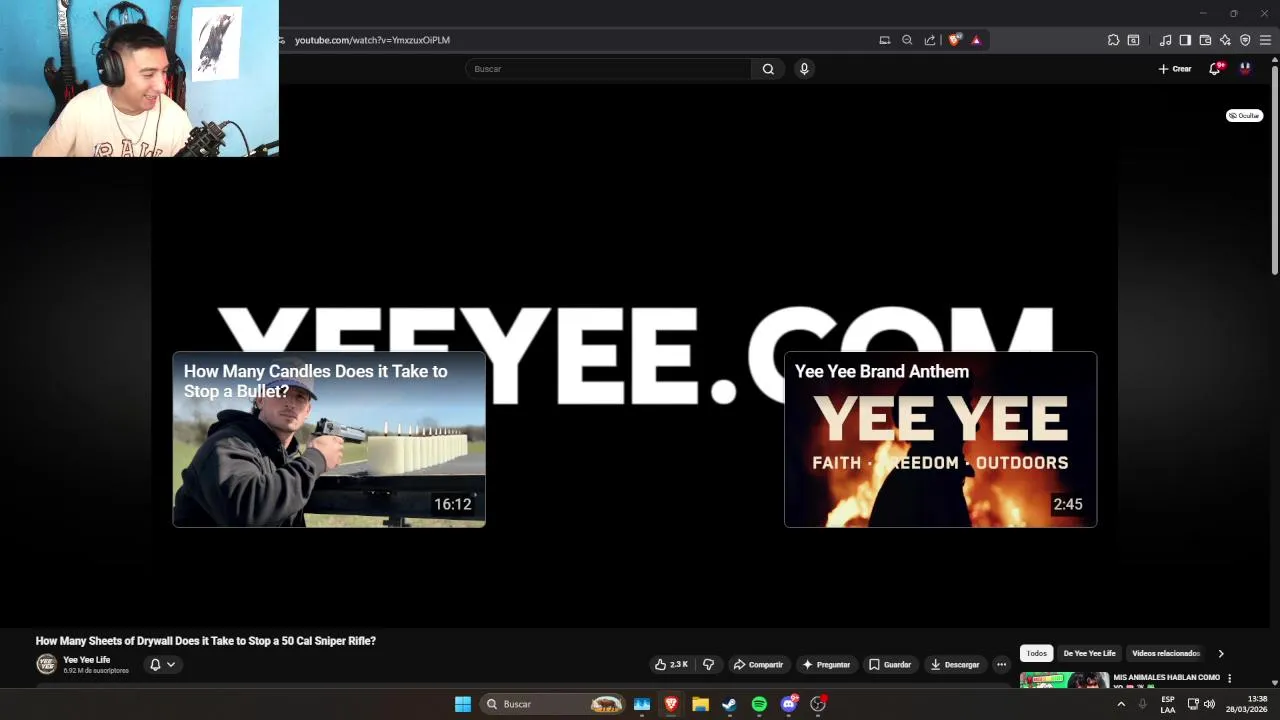Image resolution: width=1280 pixels, height=720 pixels.
Task: Click the Ocultar end screen button
Action: point(1245,115)
